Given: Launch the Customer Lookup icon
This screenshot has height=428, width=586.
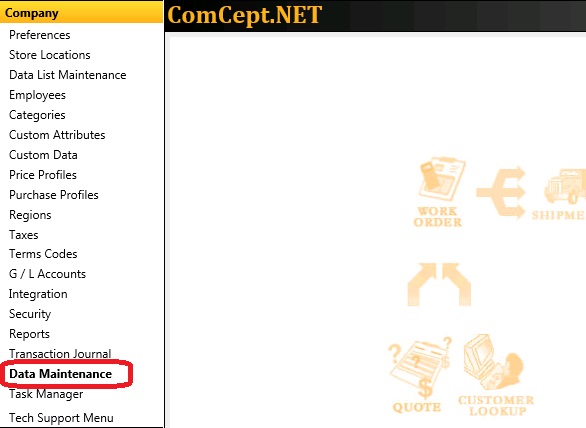Looking at the screenshot, I should [x=496, y=375].
